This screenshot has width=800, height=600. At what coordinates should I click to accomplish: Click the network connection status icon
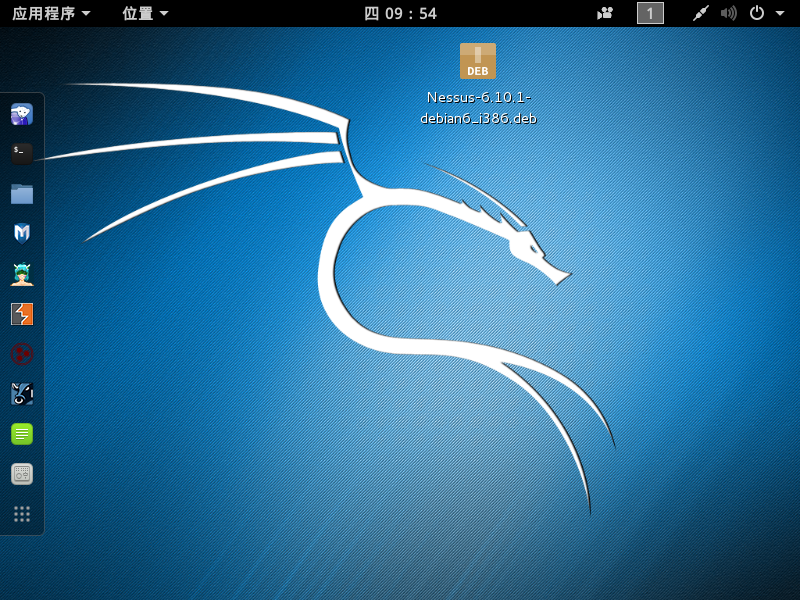(702, 13)
